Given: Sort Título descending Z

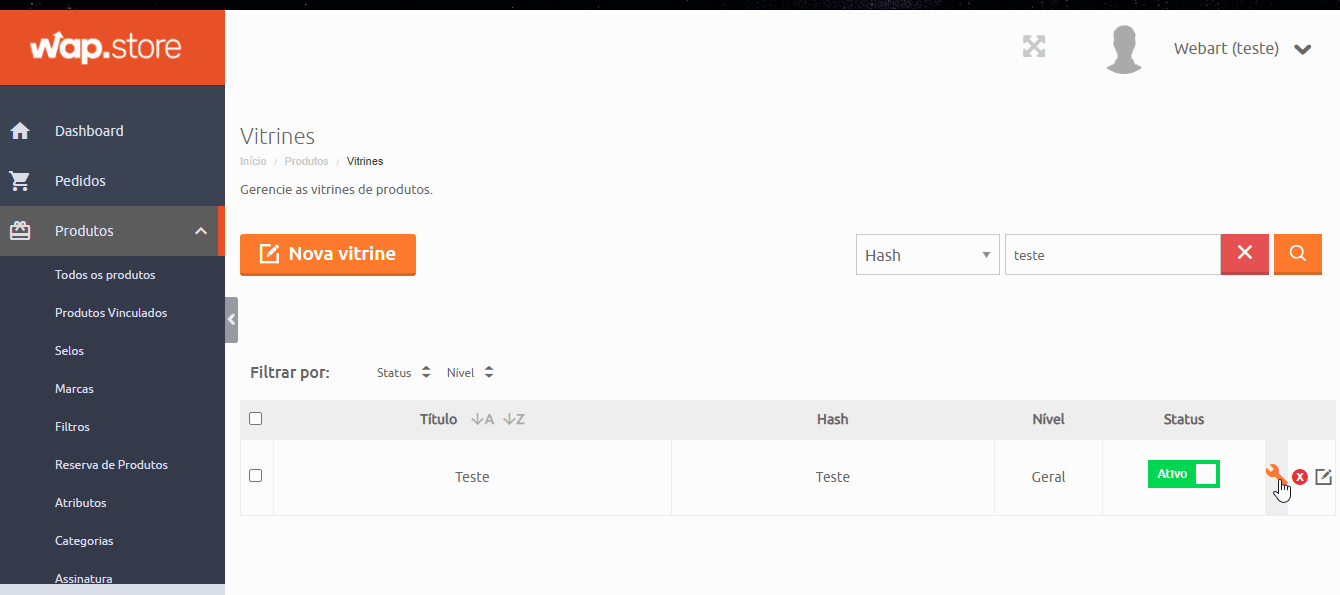Looking at the screenshot, I should coord(514,419).
